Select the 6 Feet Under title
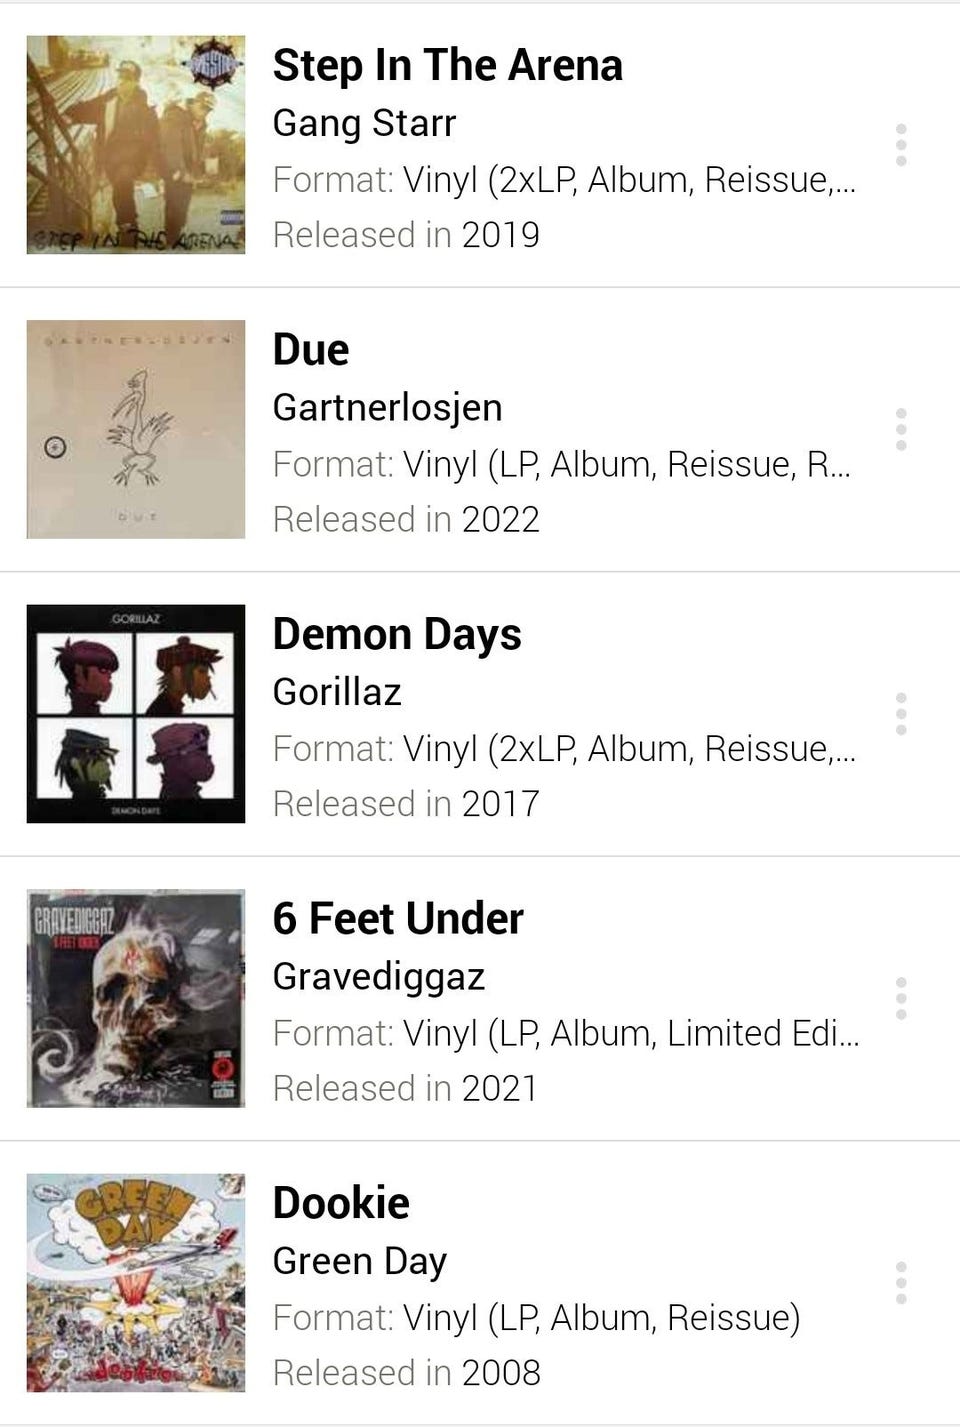960x1427 pixels. [x=398, y=918]
